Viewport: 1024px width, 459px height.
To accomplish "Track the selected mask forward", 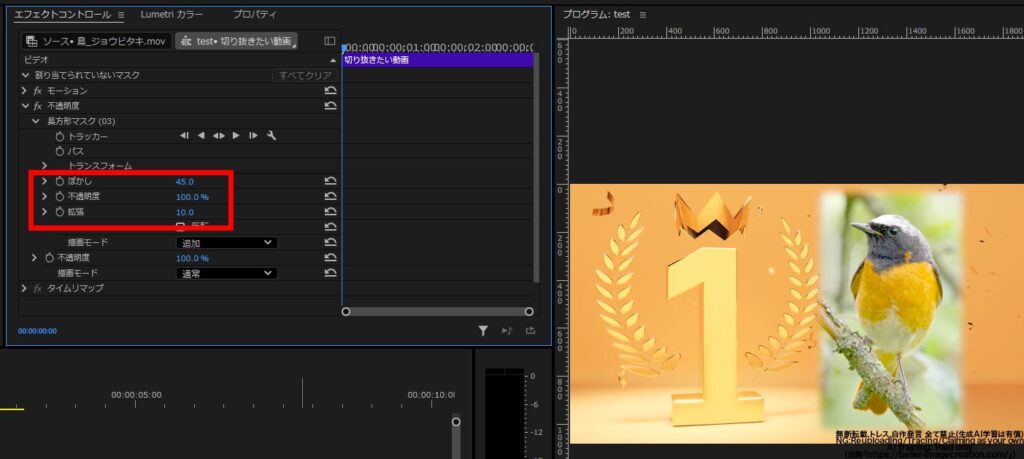I will coord(236,136).
